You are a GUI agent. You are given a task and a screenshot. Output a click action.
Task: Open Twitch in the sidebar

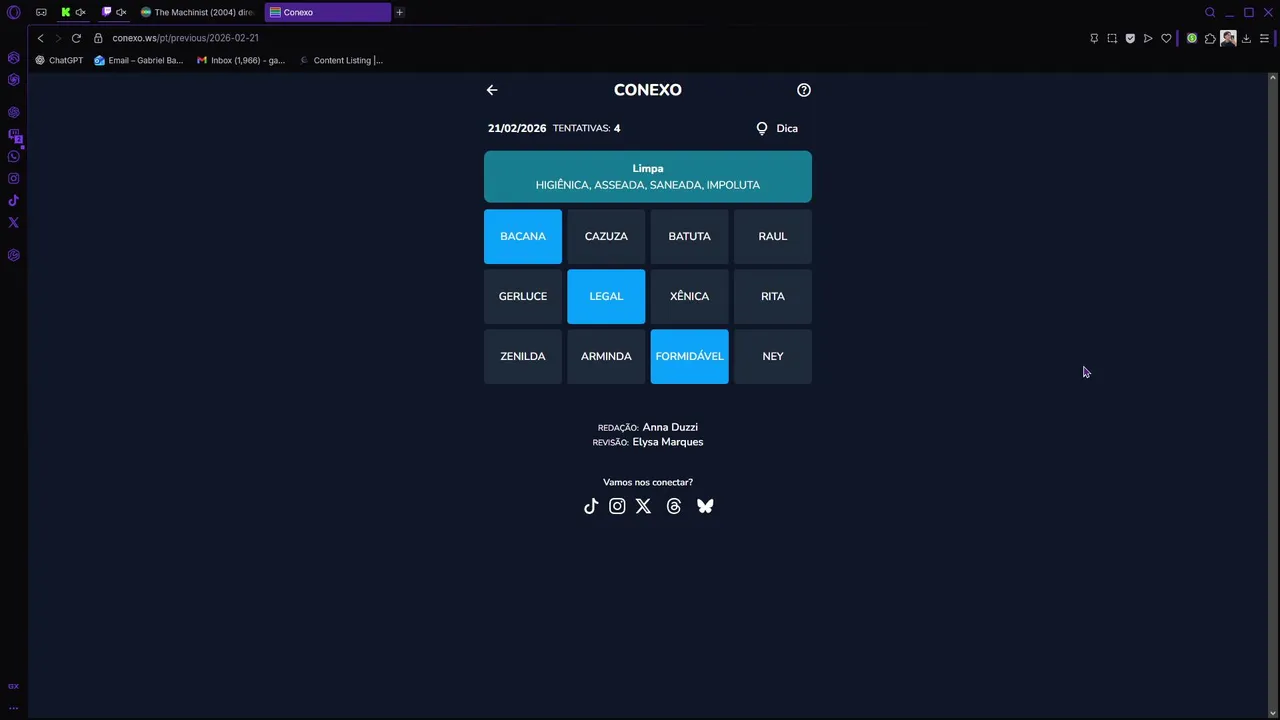click(14, 134)
